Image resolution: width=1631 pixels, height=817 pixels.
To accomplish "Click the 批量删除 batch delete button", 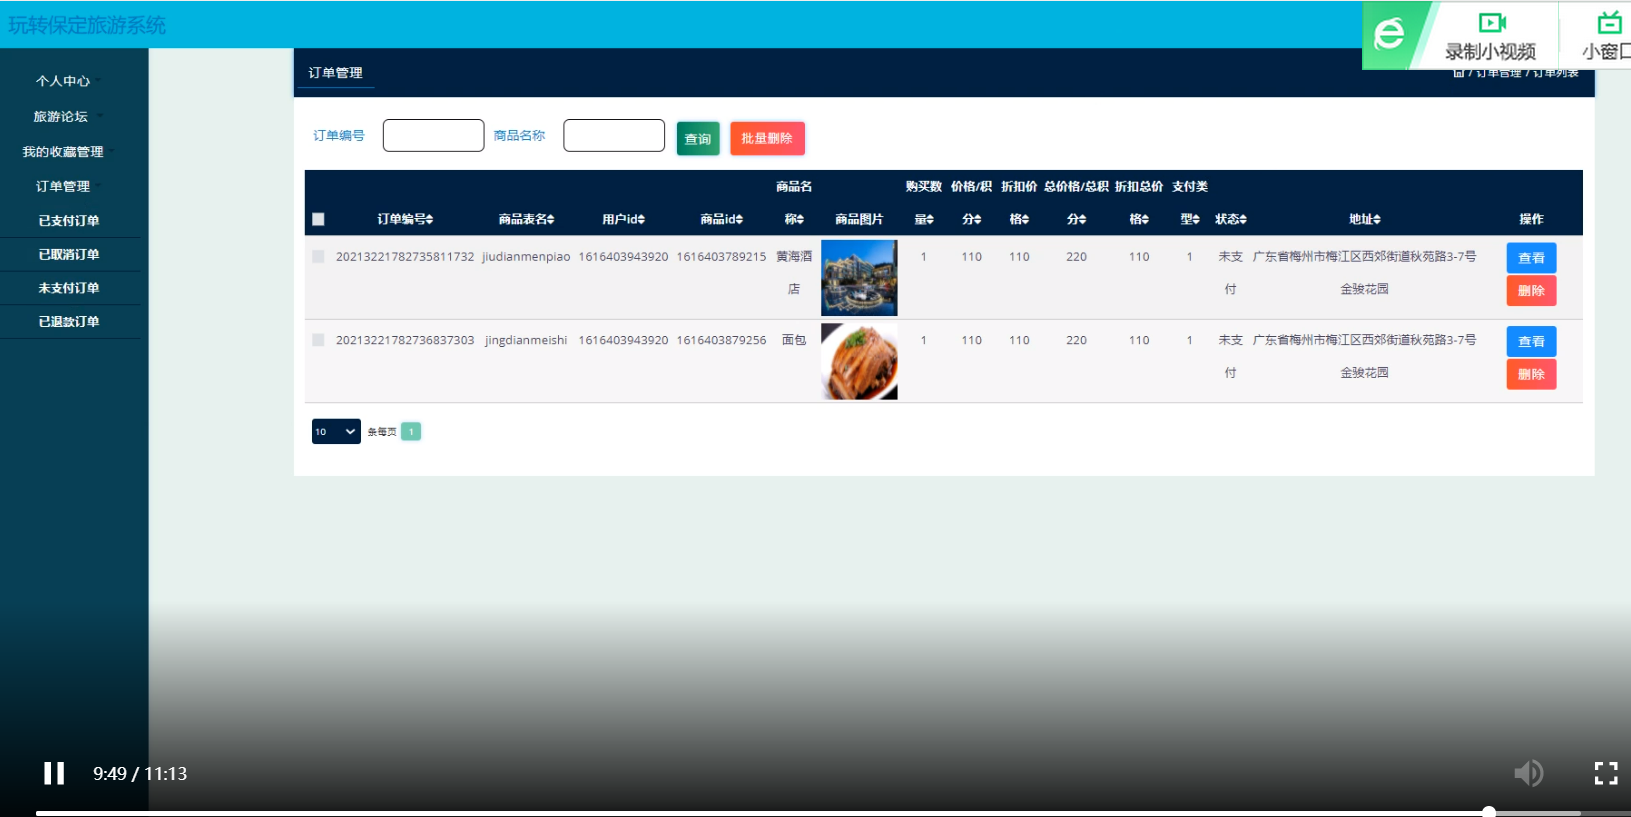I will pyautogui.click(x=767, y=138).
